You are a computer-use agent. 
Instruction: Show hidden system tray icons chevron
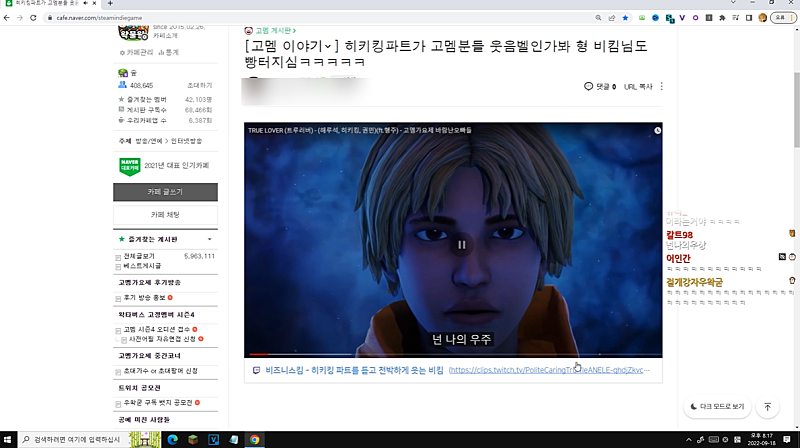pyautogui.click(x=689, y=439)
